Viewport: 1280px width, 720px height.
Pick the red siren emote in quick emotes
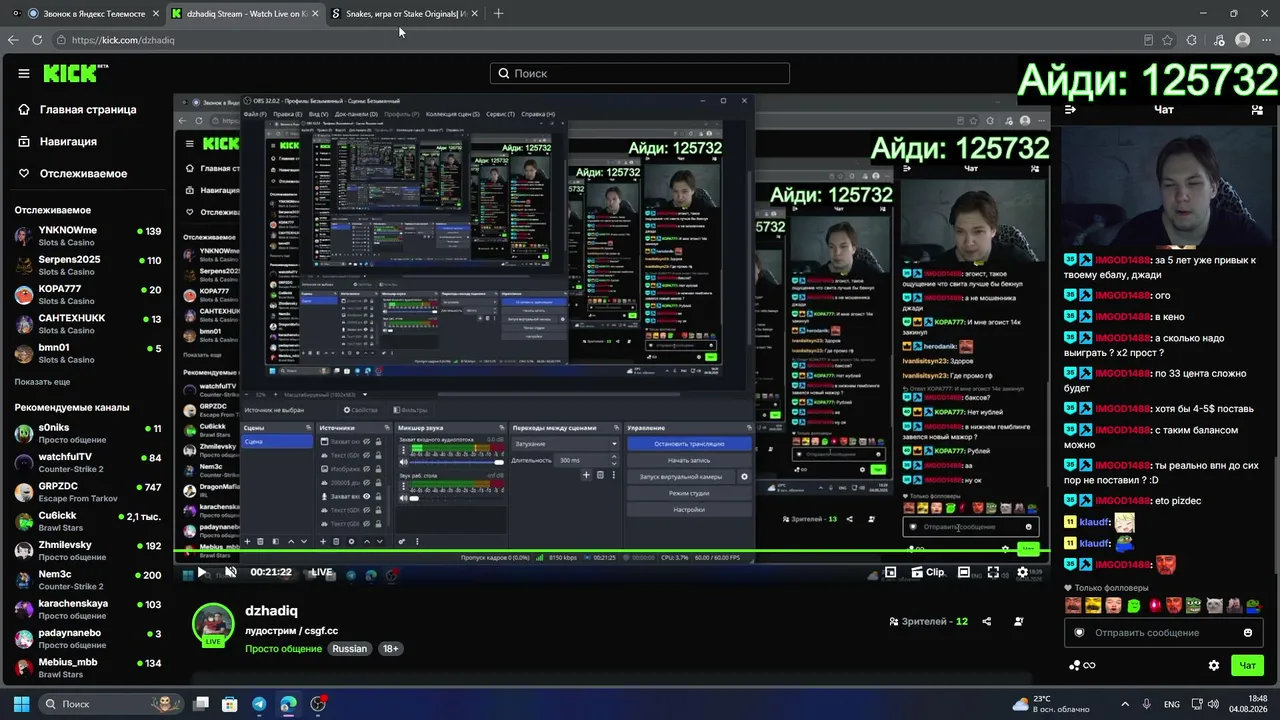1154,605
